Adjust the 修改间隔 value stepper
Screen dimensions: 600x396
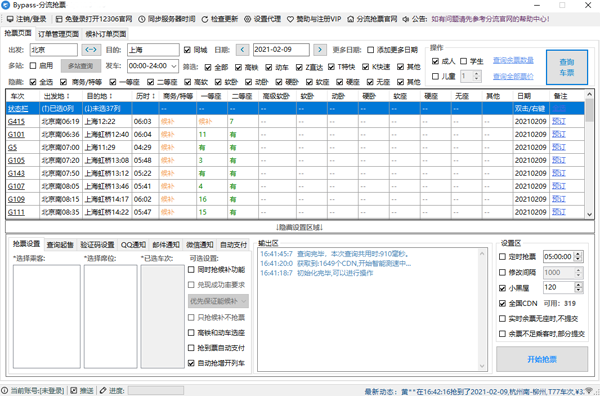(579, 272)
